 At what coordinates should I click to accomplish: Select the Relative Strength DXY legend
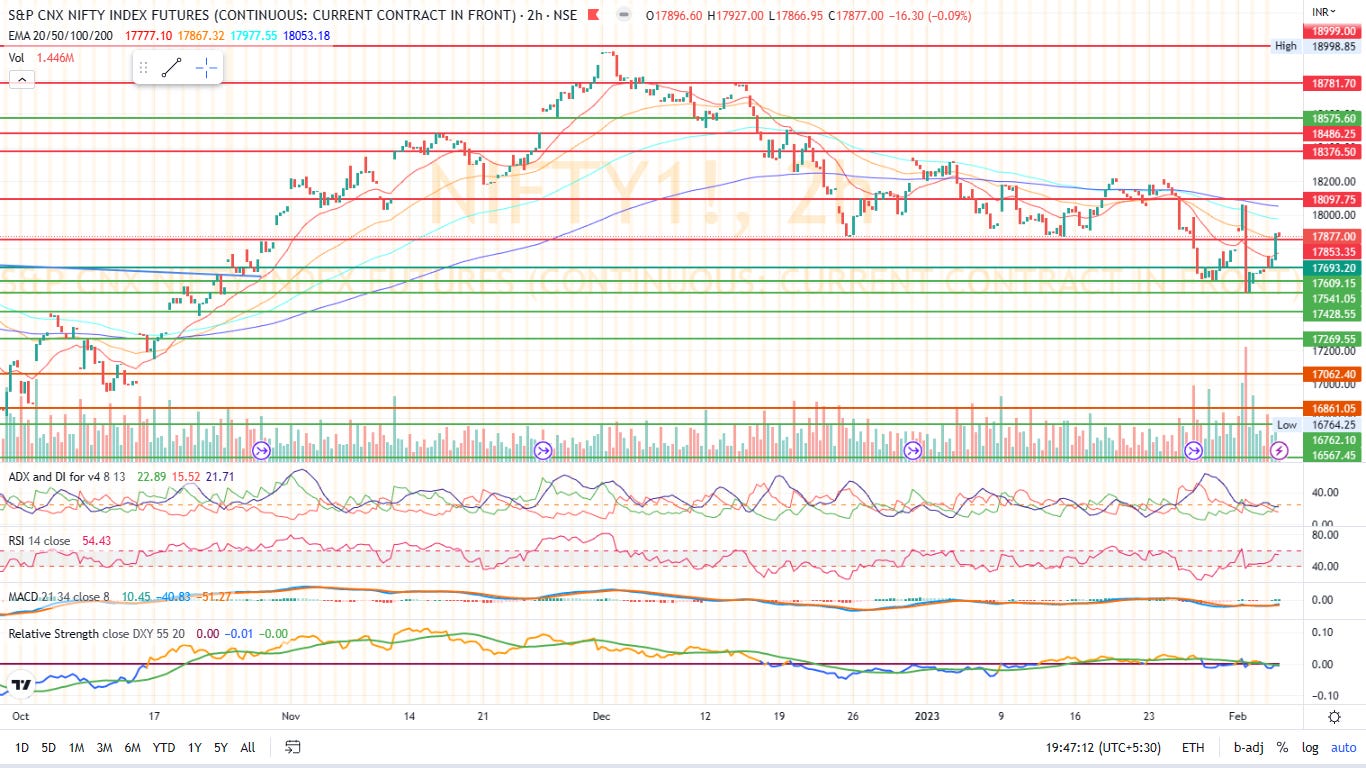(96, 634)
